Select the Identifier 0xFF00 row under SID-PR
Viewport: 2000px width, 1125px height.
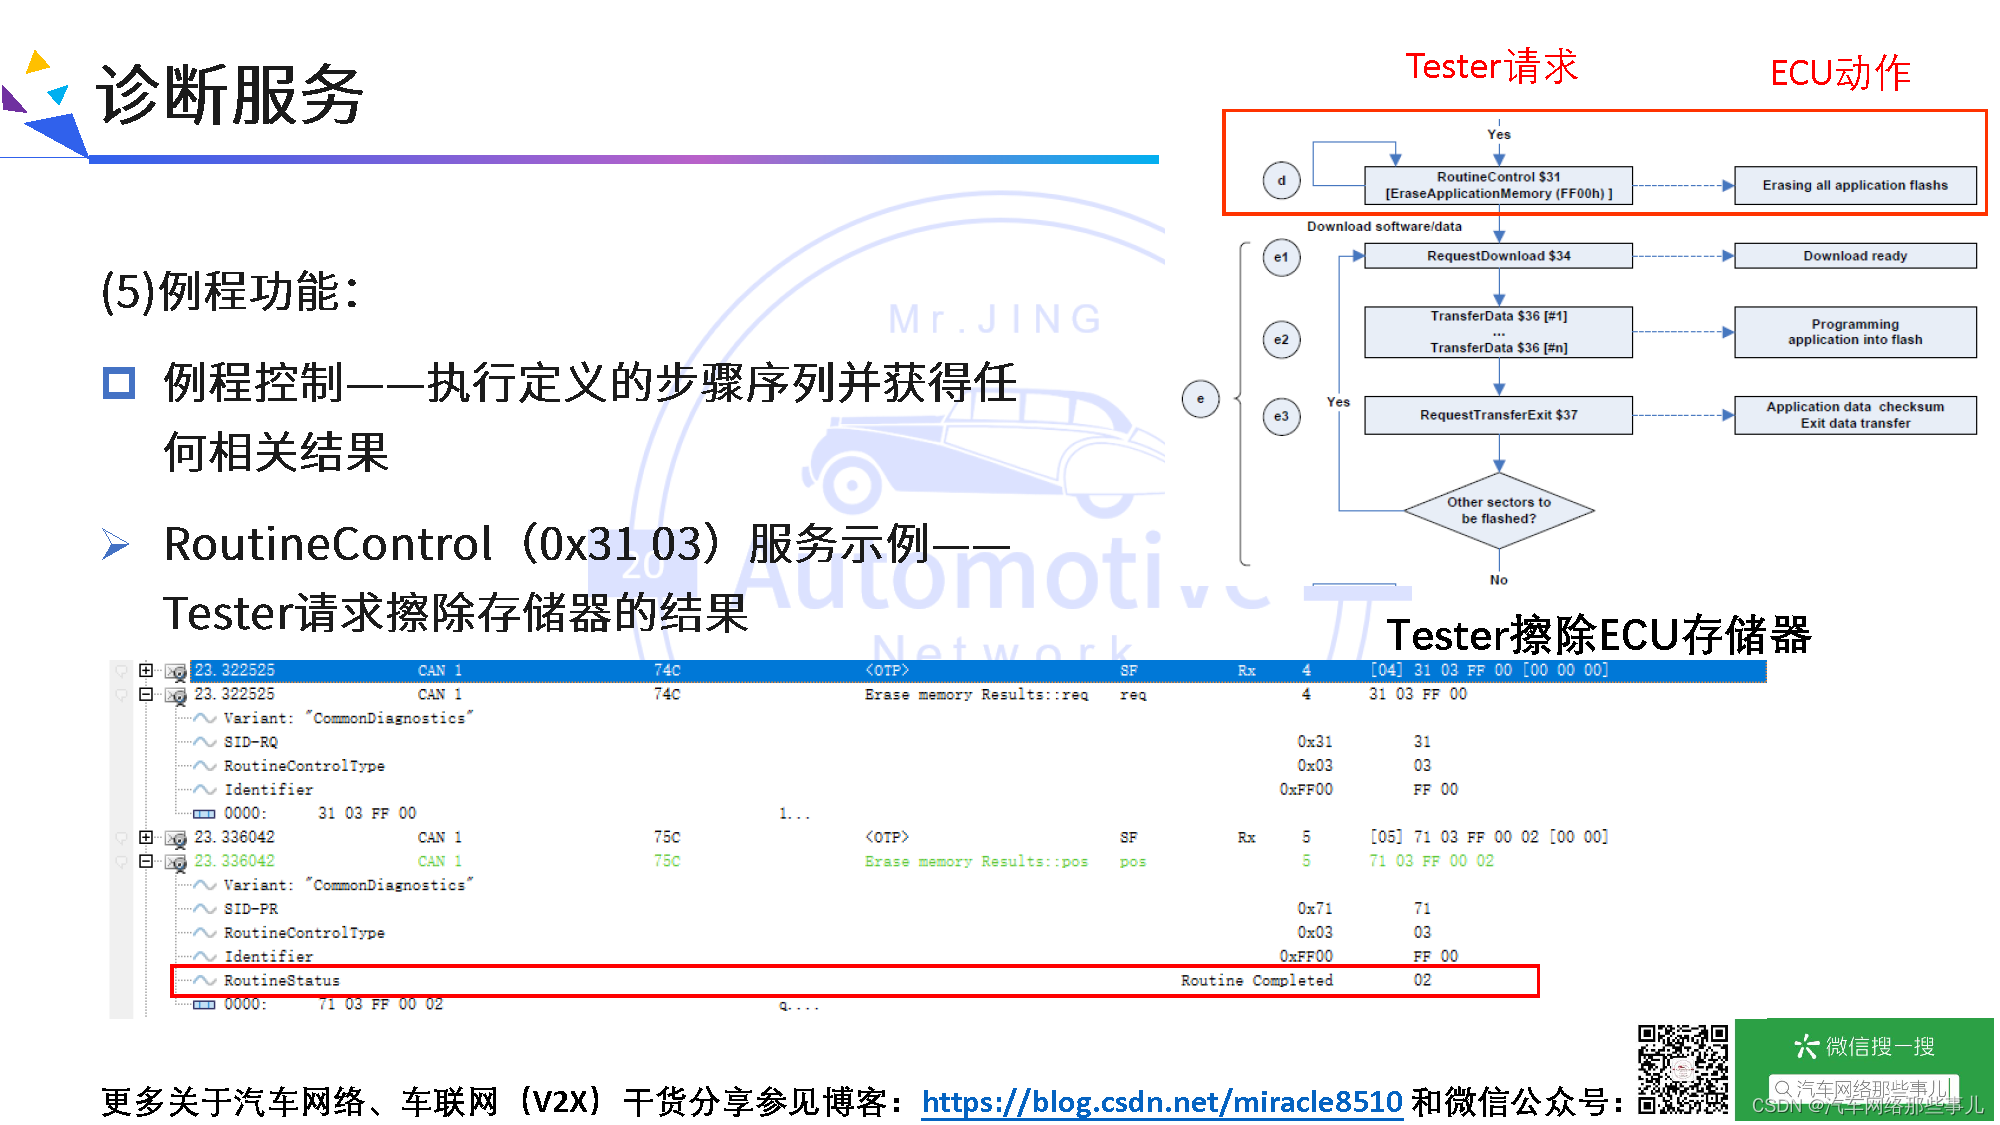268,957
